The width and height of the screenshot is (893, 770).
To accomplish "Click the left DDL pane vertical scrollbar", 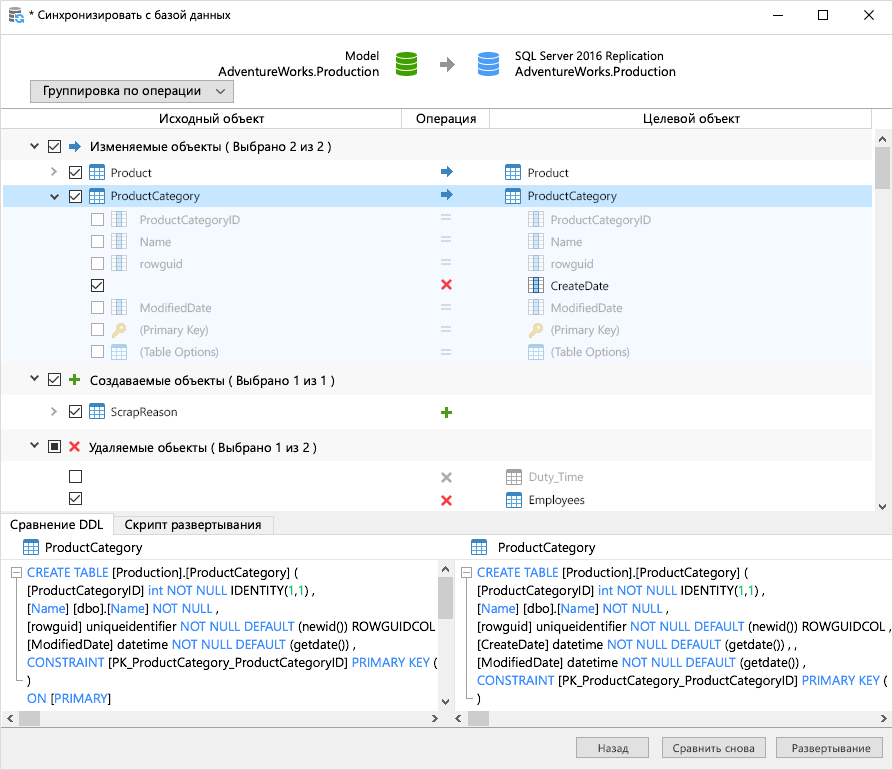I will (x=445, y=636).
